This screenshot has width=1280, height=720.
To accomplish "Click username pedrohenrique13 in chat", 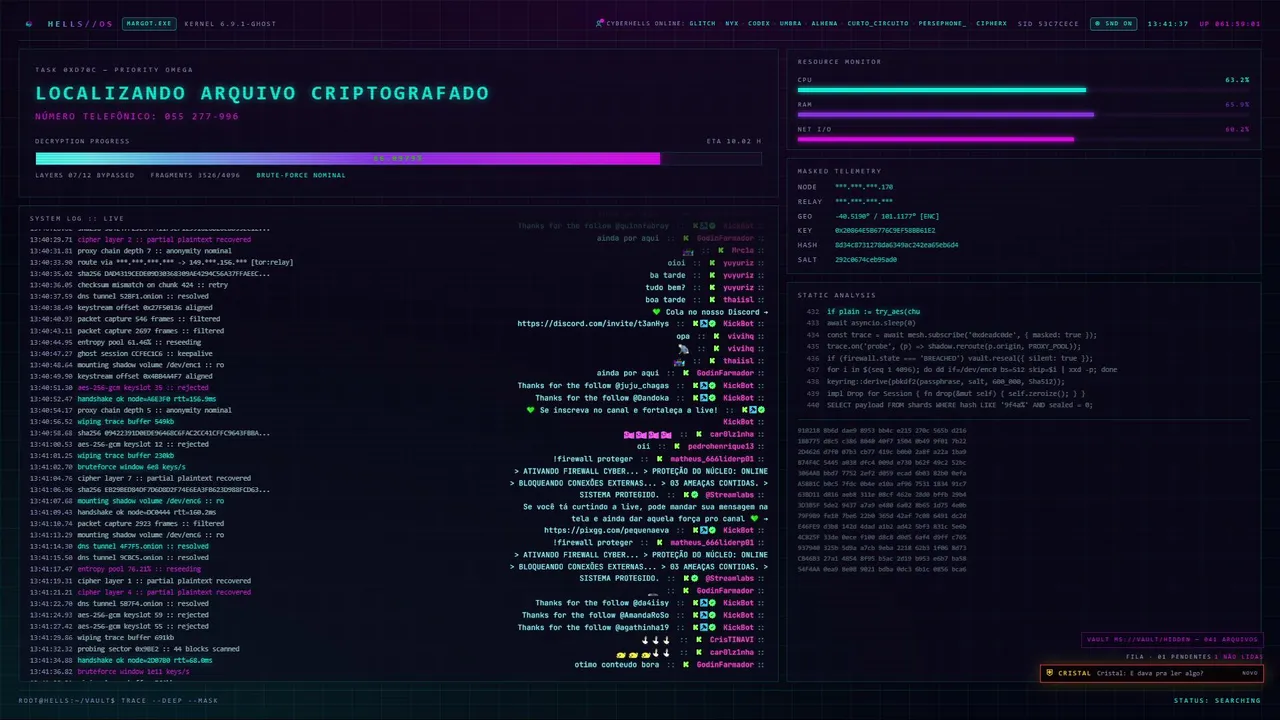I will (x=721, y=446).
